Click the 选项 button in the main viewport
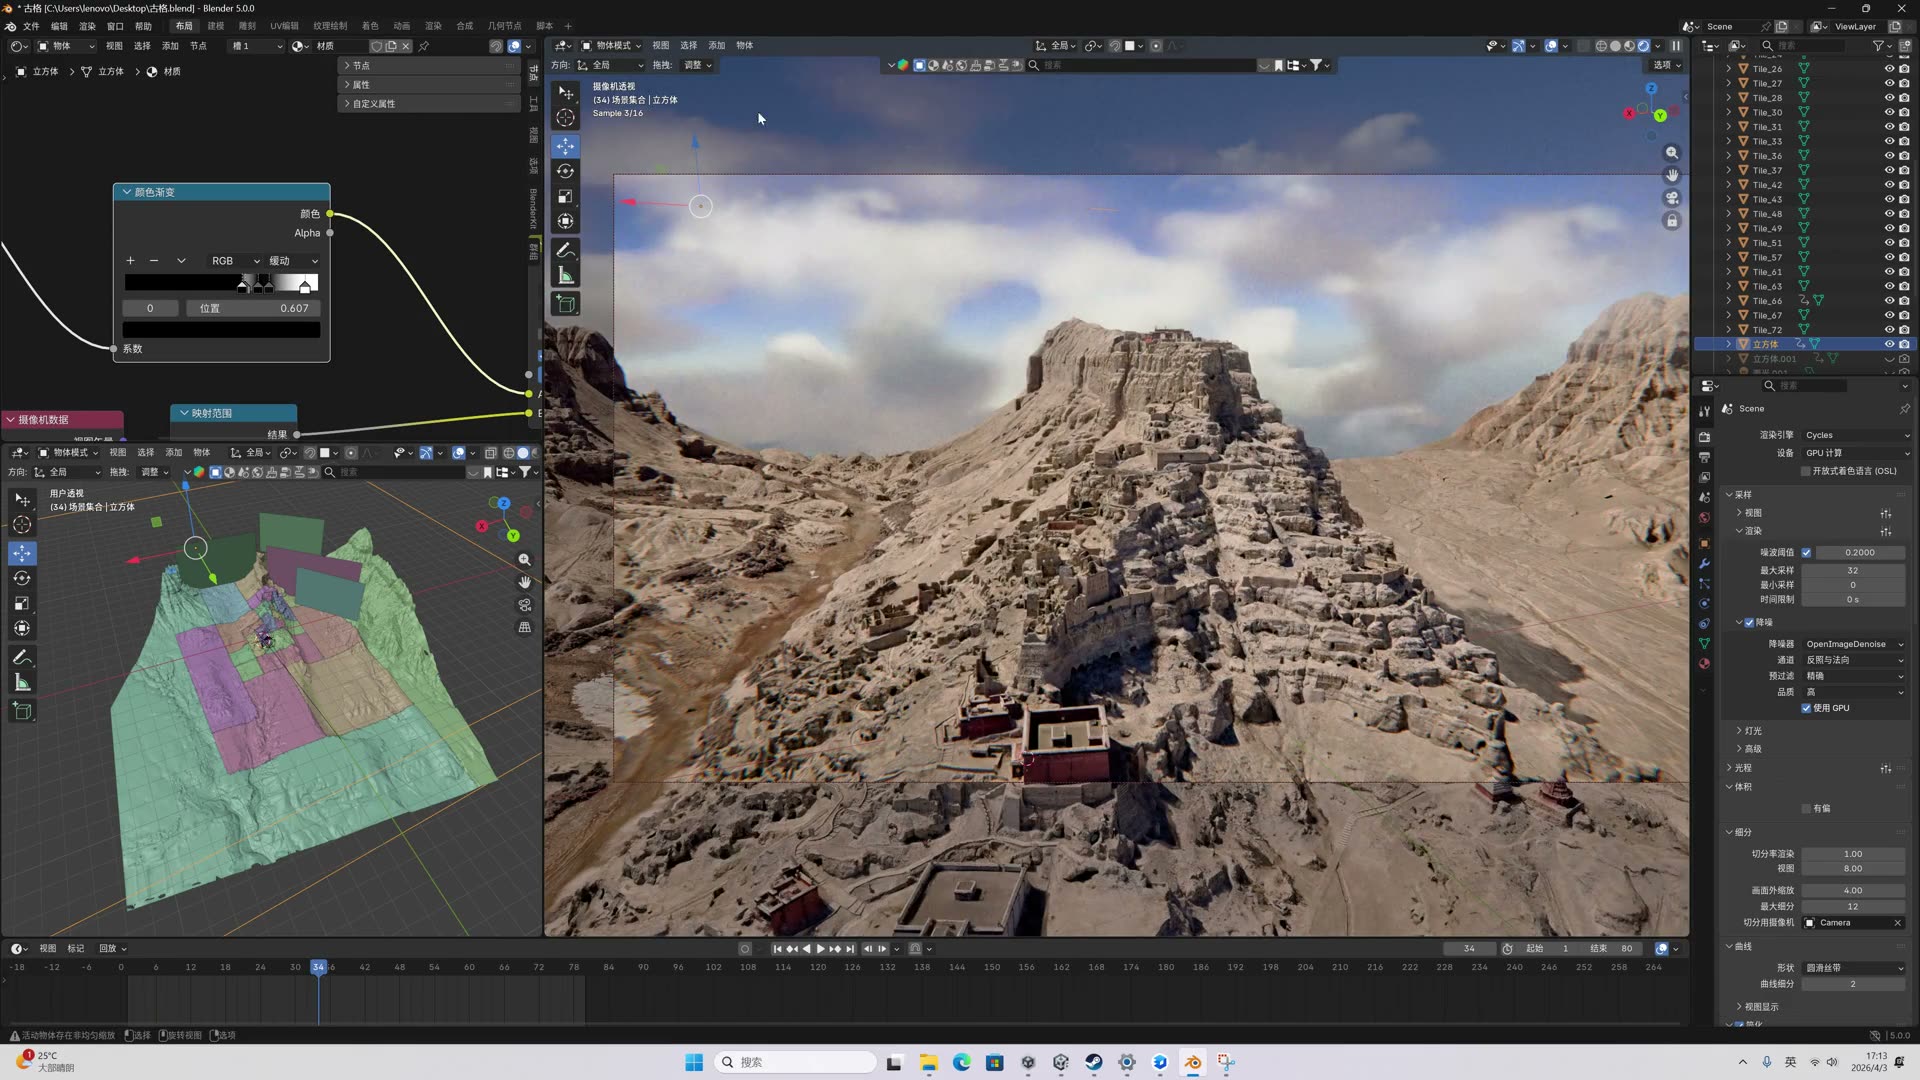 (1666, 65)
